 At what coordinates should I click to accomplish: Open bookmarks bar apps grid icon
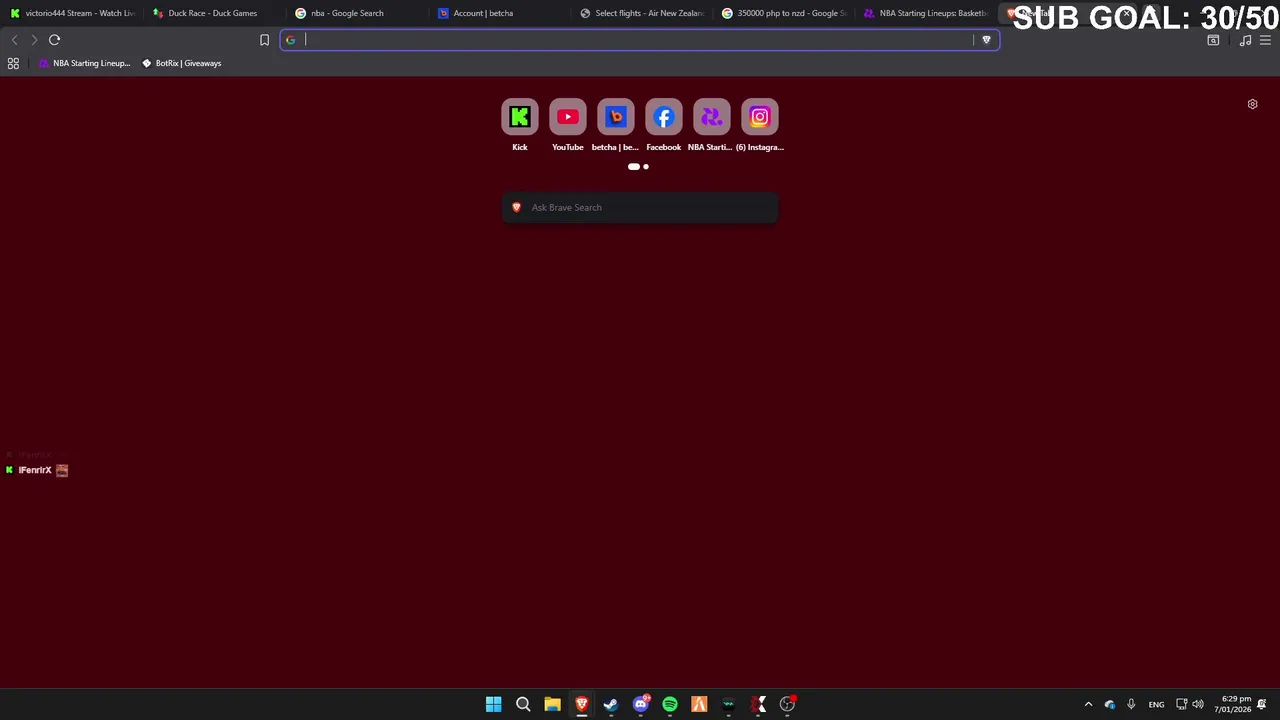click(13, 63)
